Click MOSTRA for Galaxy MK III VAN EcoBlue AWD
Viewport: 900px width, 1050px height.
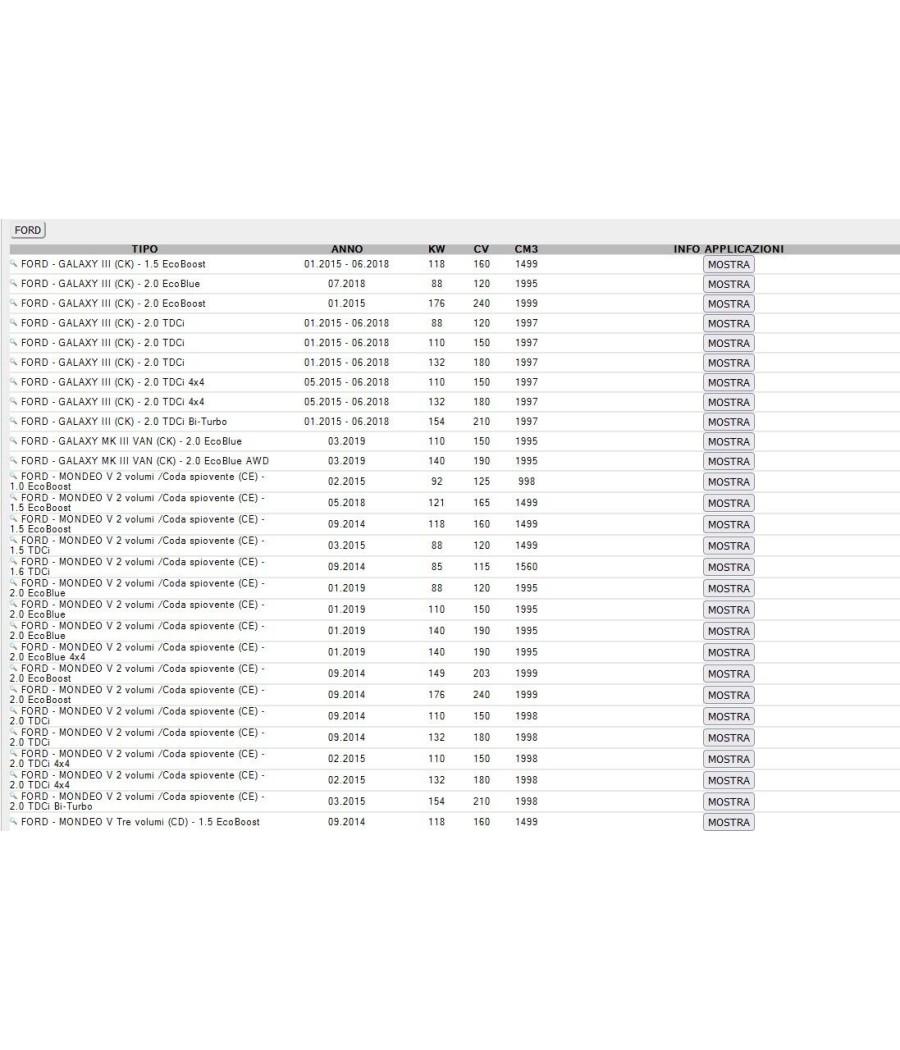729,461
